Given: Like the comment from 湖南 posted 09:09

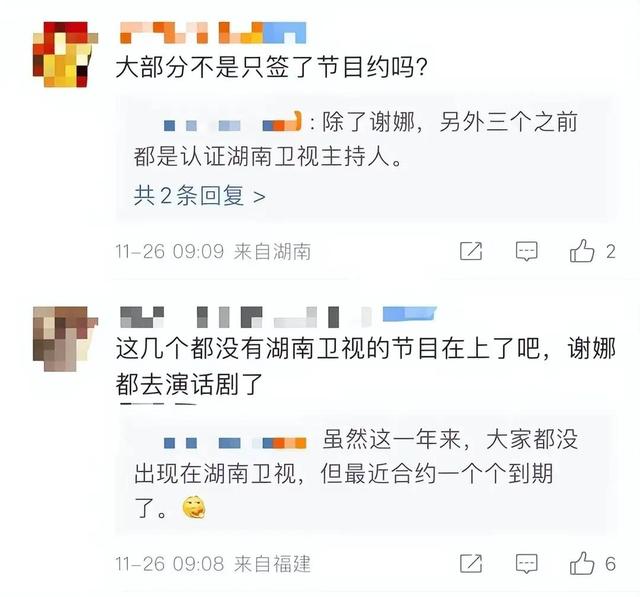Looking at the screenshot, I should [582, 251].
